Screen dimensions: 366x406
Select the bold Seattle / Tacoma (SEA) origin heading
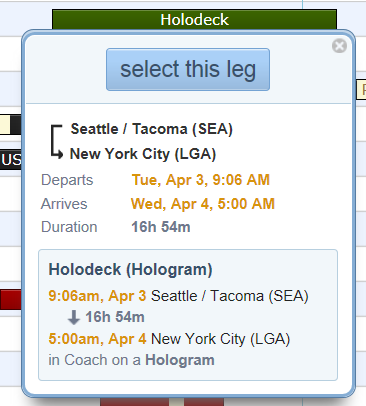152,129
